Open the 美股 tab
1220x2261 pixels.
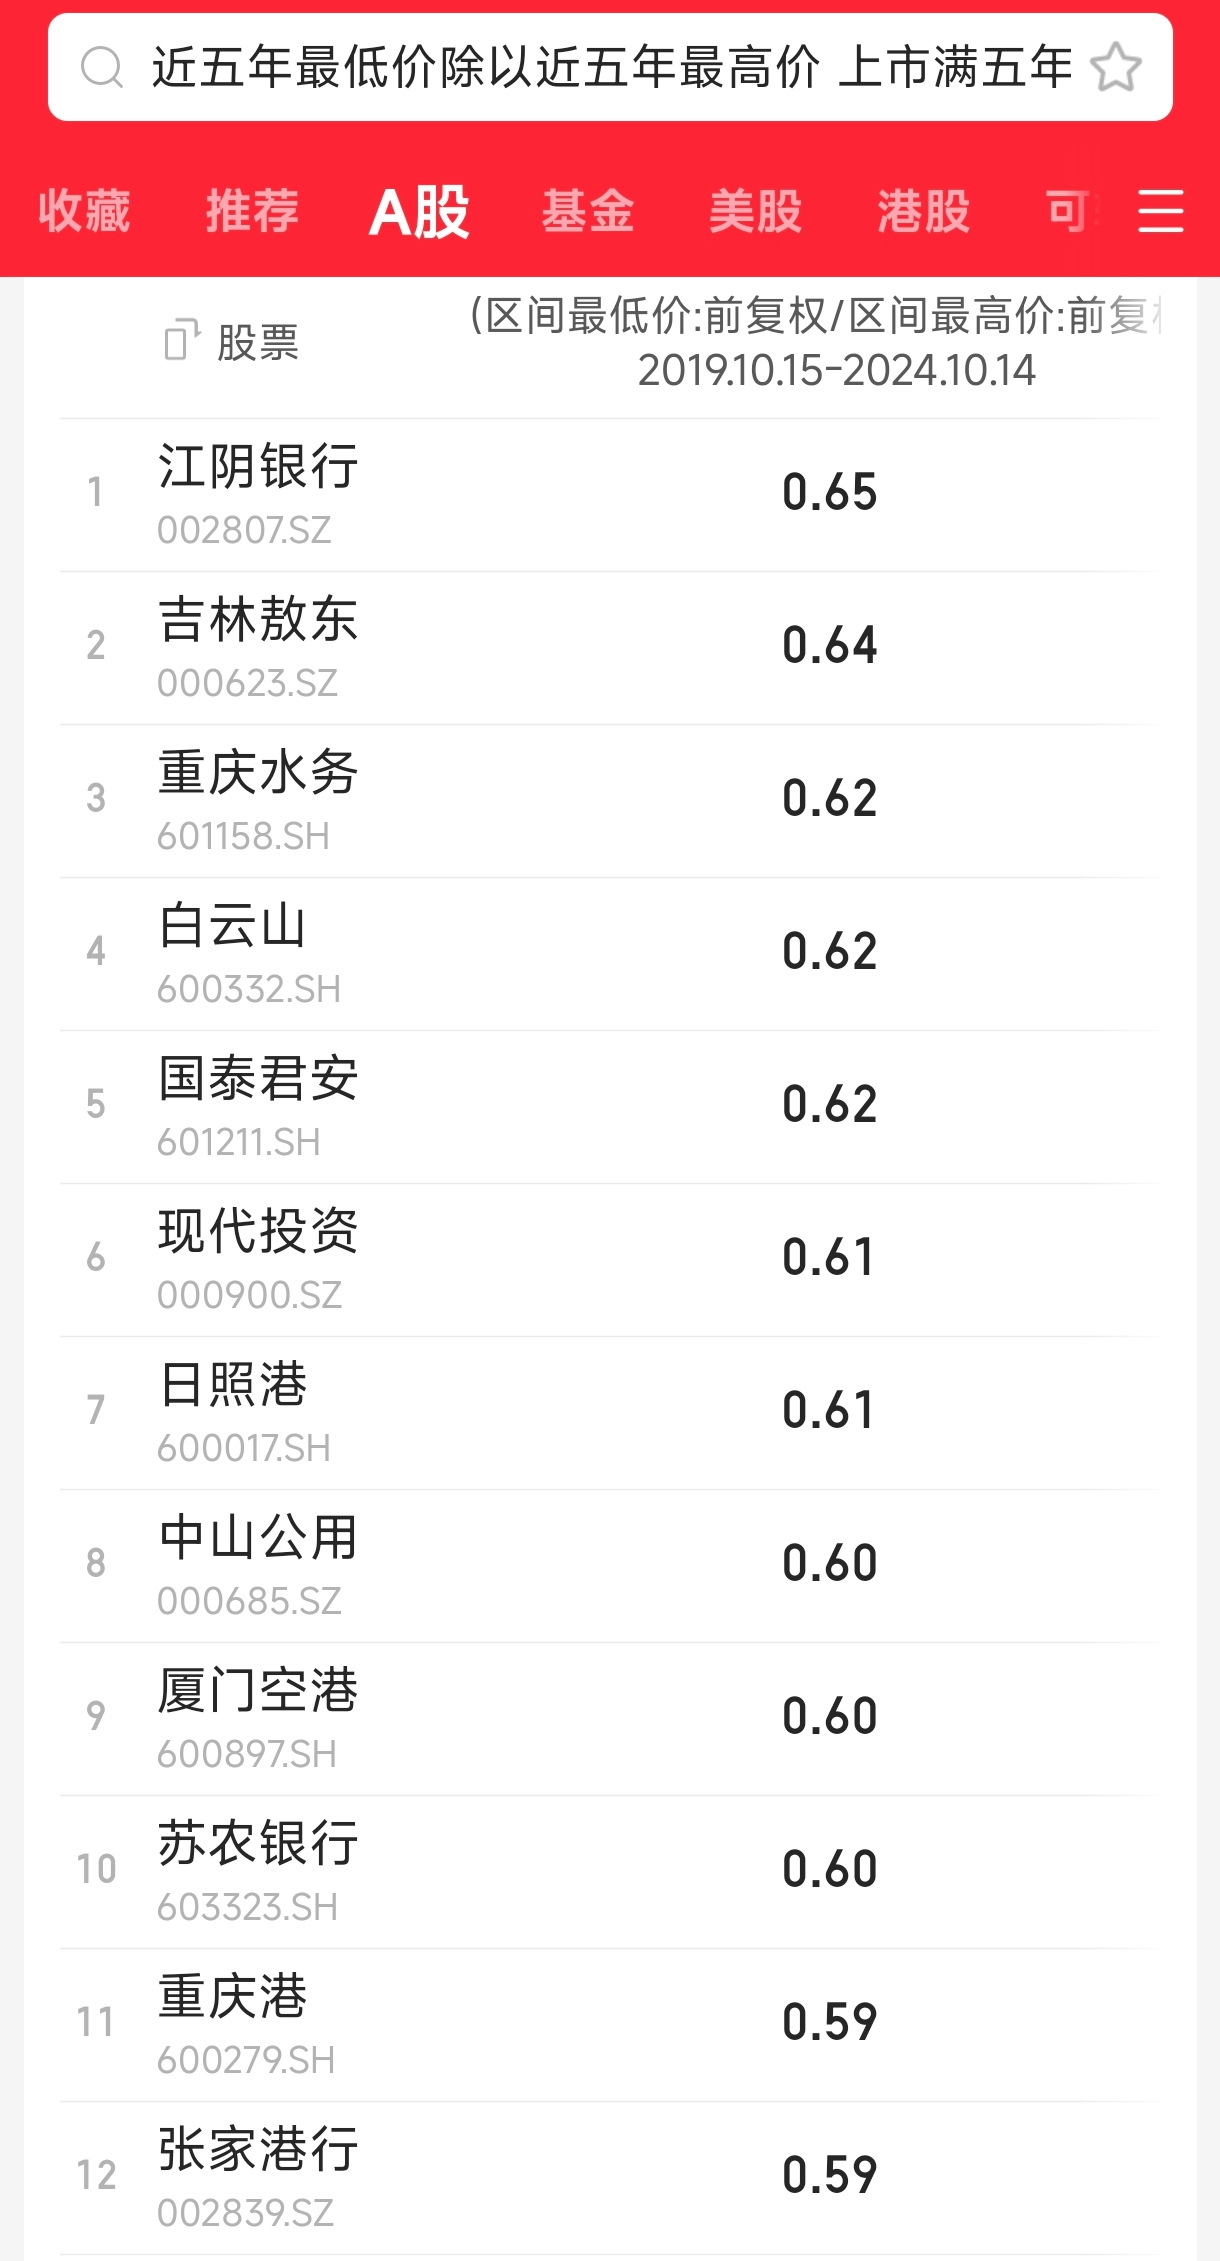point(755,211)
